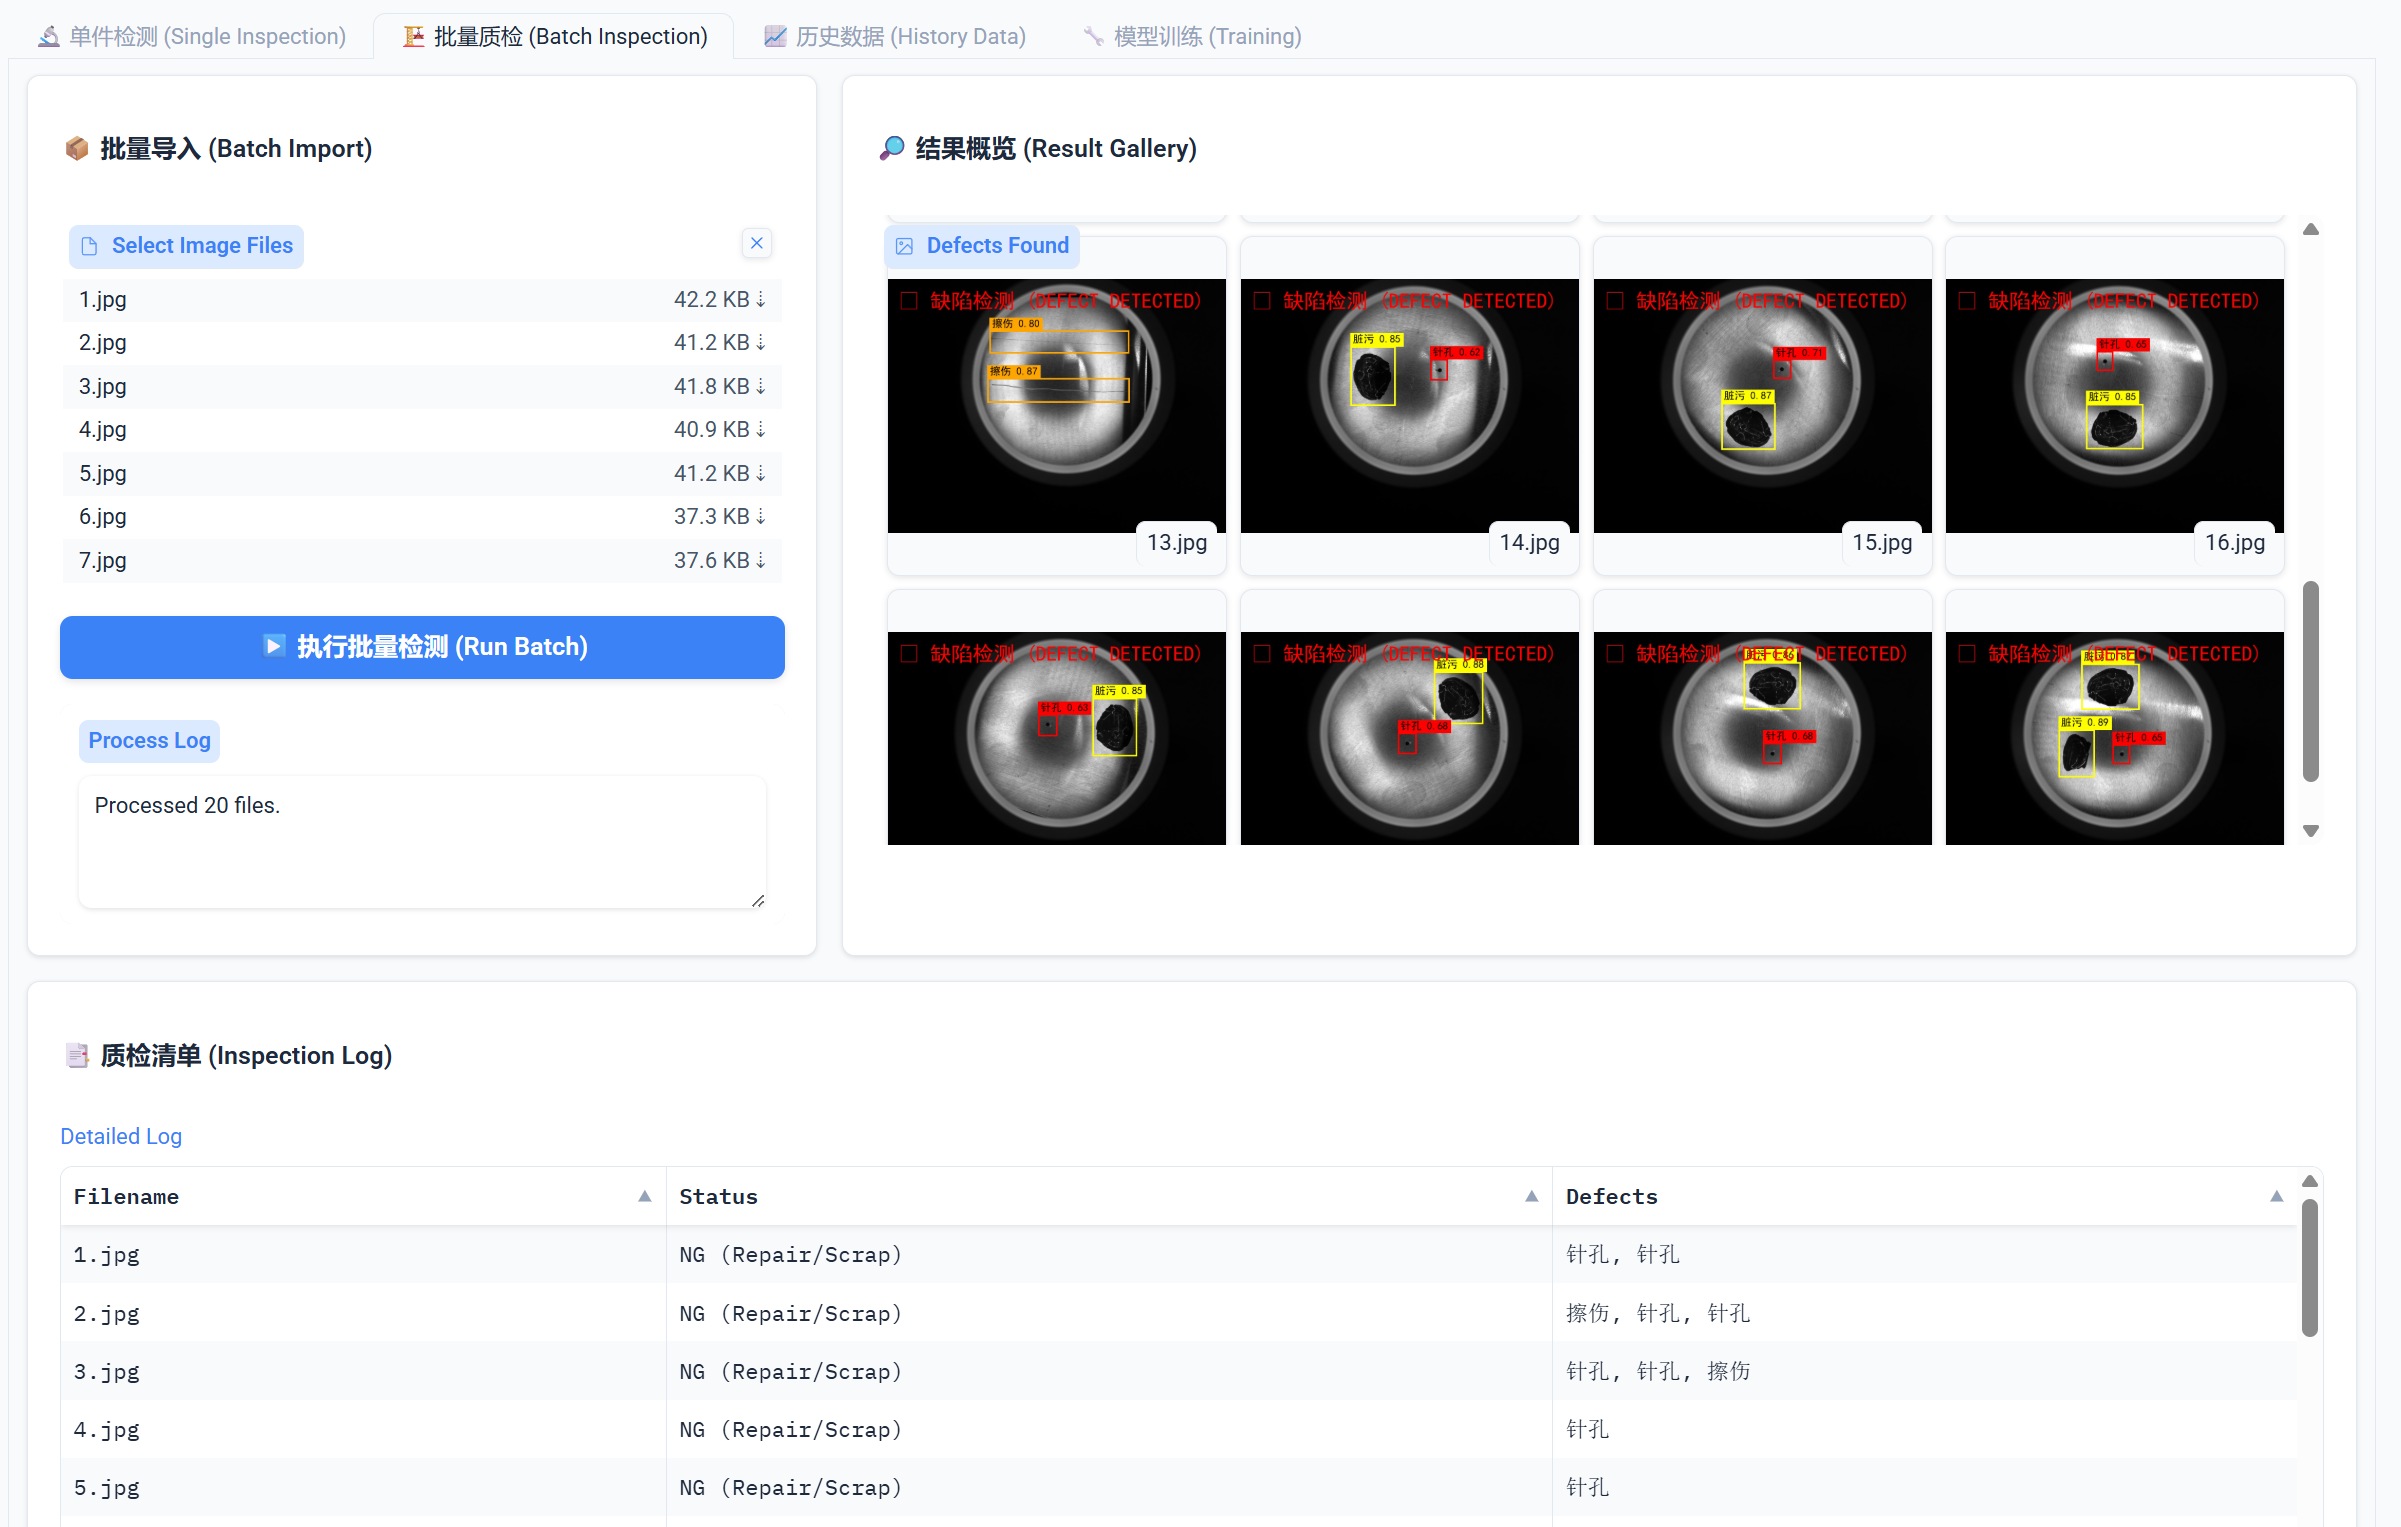Click the download arrow for 7.jpg
Image resolution: width=2401 pixels, height=1527 pixels.
point(761,561)
